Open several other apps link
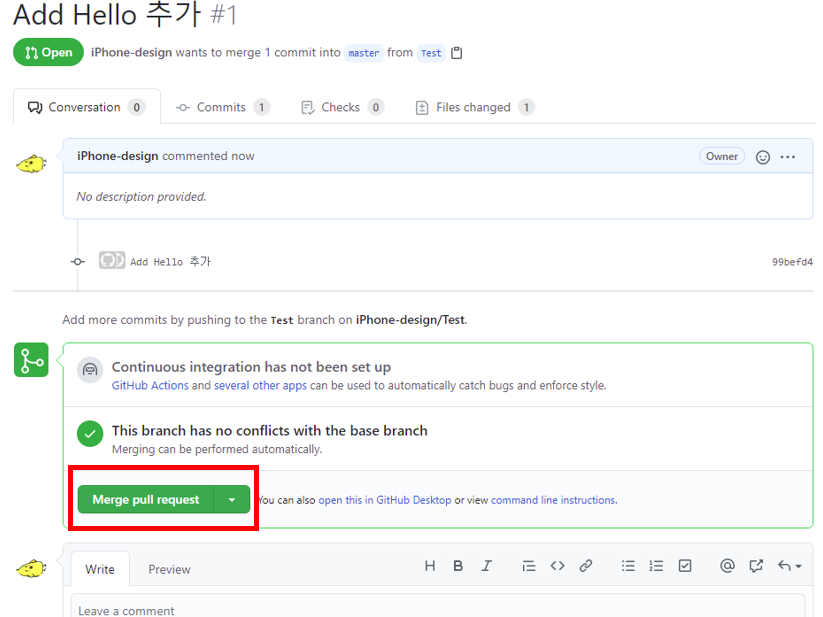823x617 pixels. pyautogui.click(x=260, y=386)
